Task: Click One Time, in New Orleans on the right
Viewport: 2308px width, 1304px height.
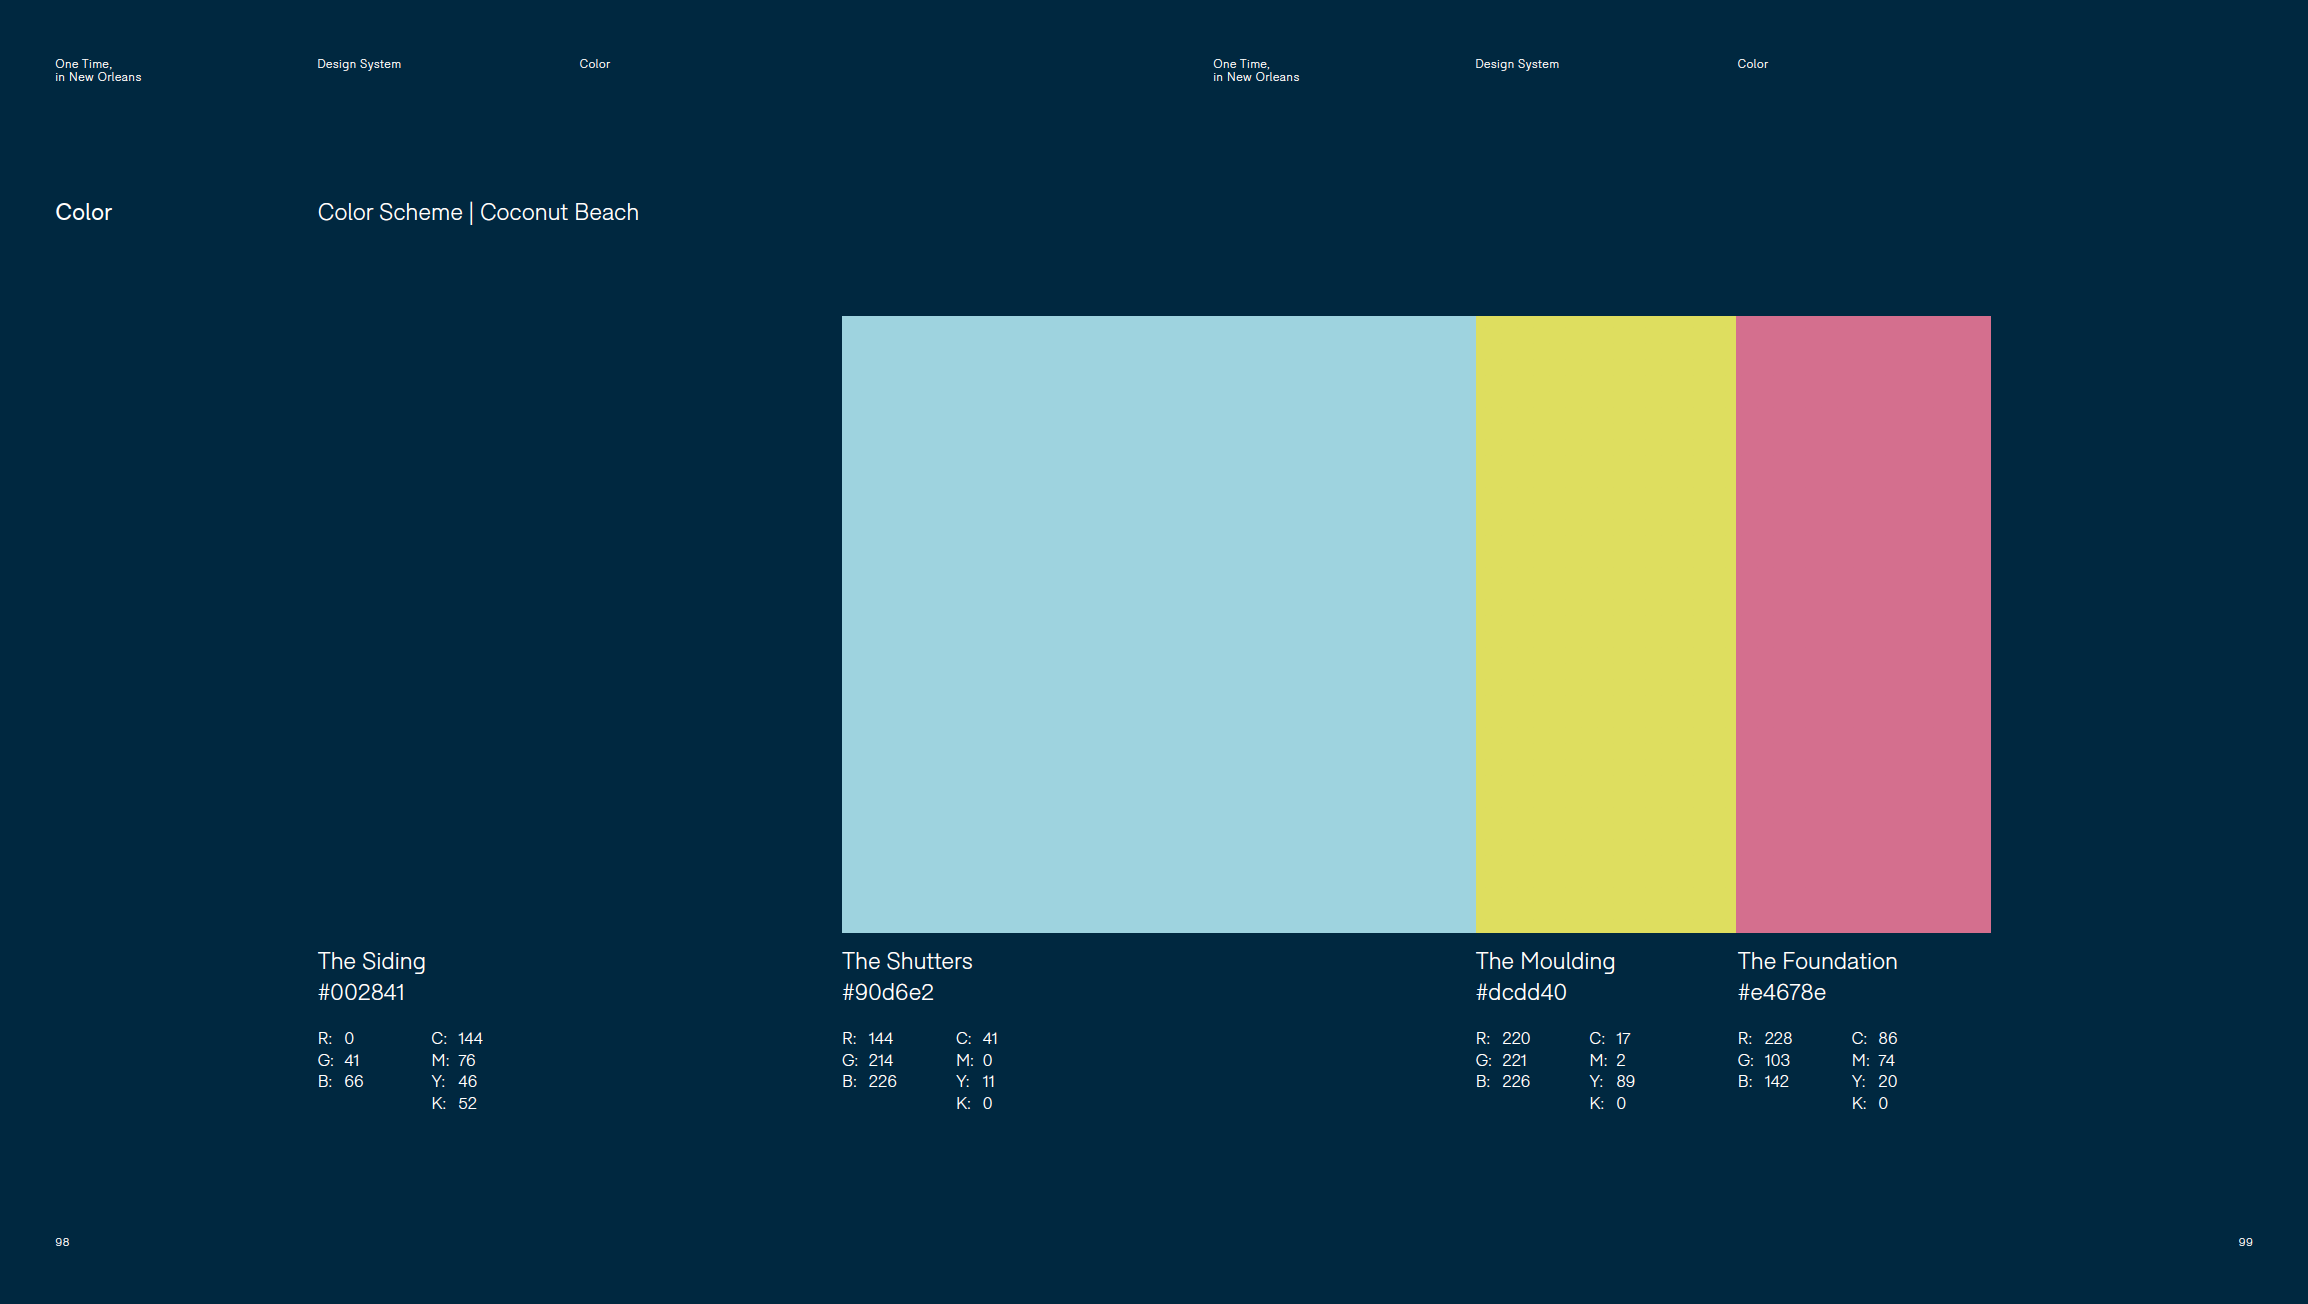Action: coord(1256,70)
